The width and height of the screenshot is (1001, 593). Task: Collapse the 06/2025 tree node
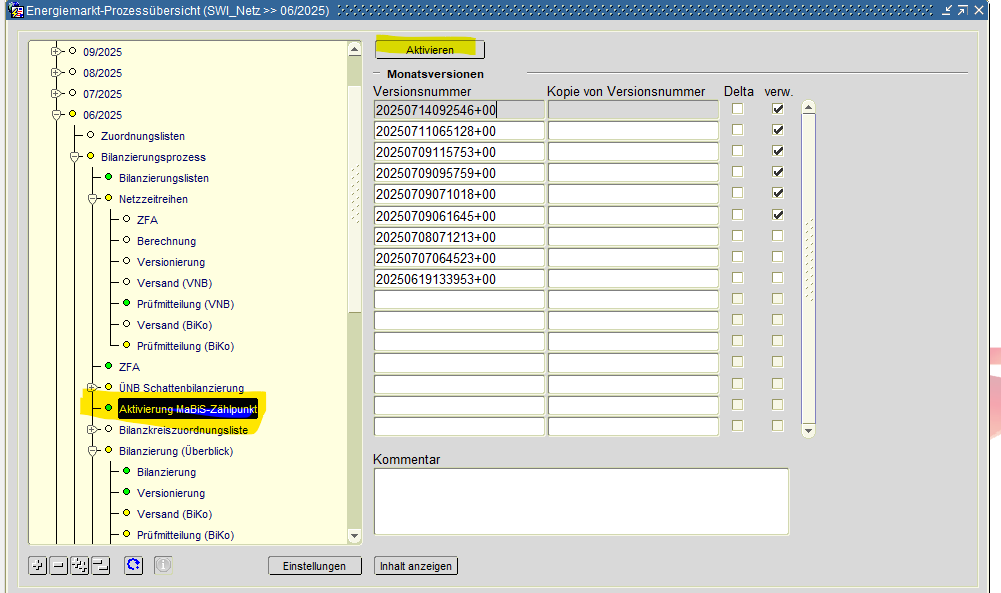[x=56, y=114]
